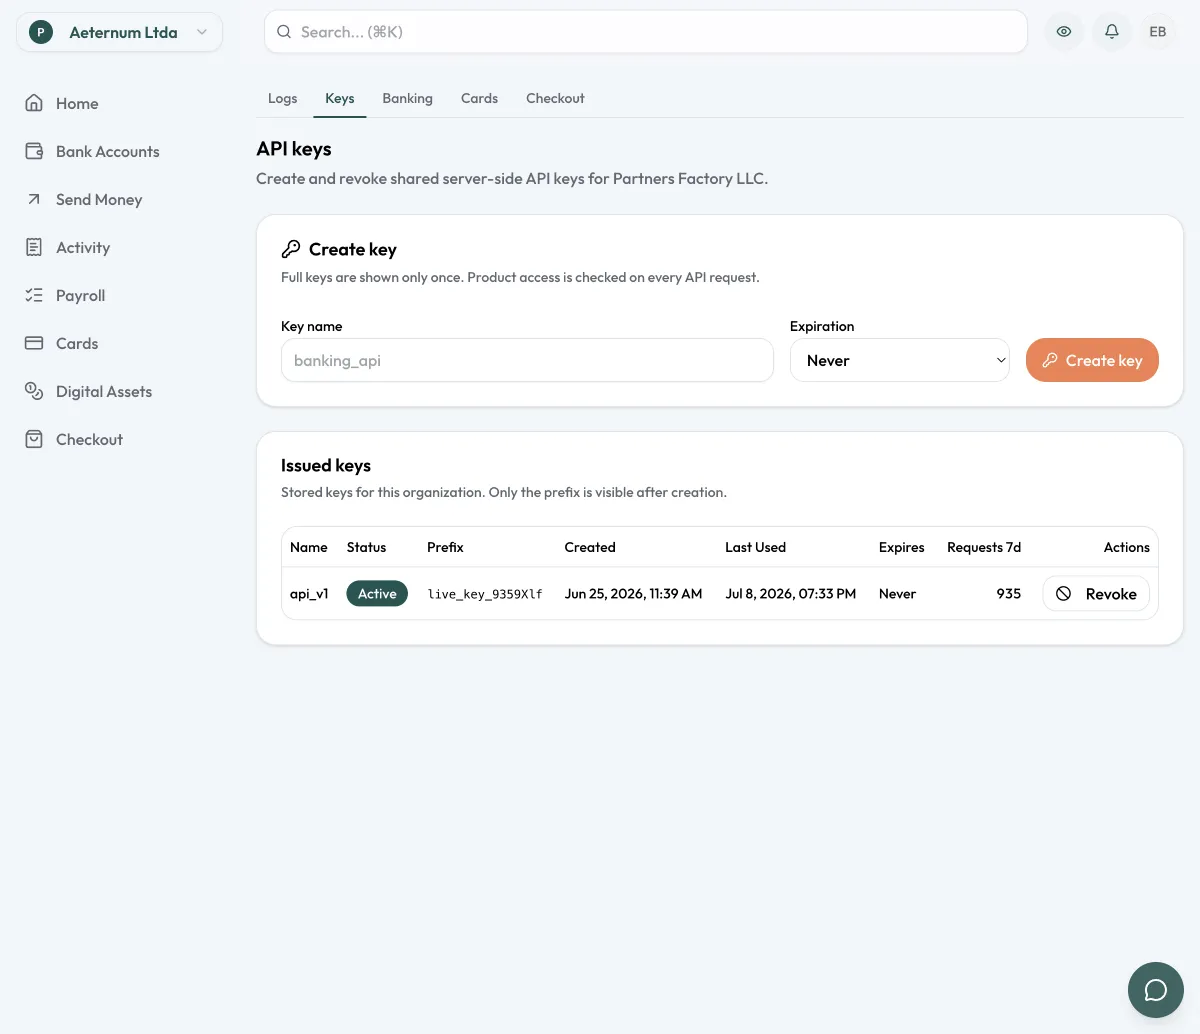Switch to the Banking tab

click(408, 98)
